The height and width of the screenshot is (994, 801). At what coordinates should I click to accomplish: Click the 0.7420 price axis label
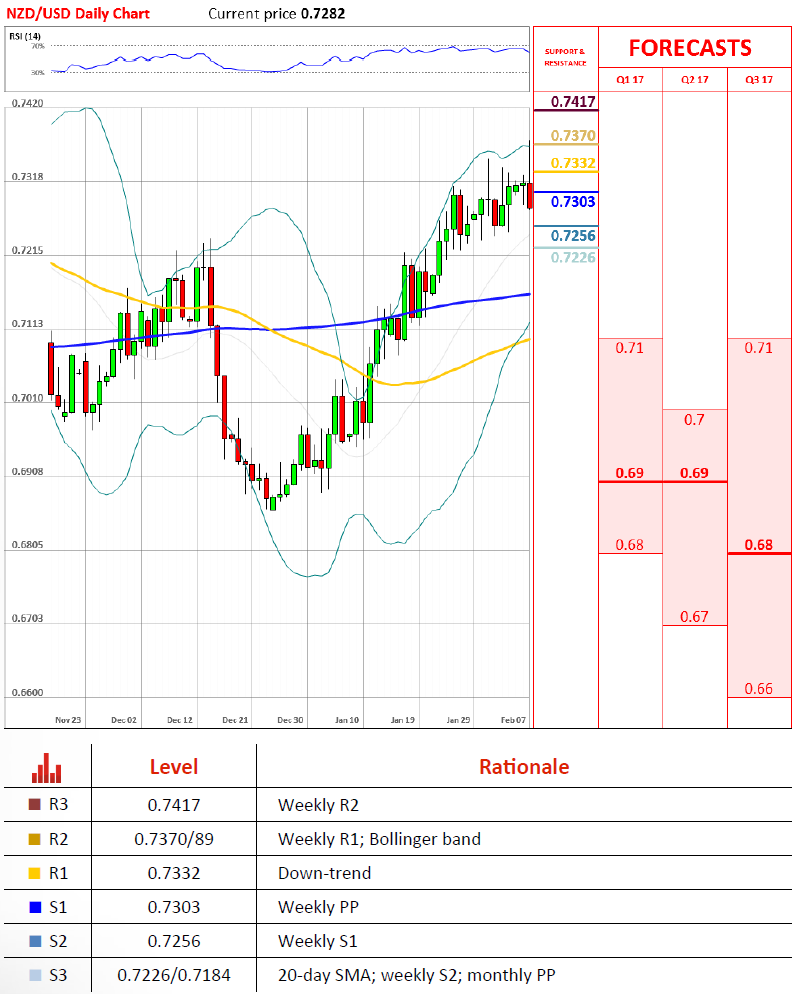tap(28, 103)
